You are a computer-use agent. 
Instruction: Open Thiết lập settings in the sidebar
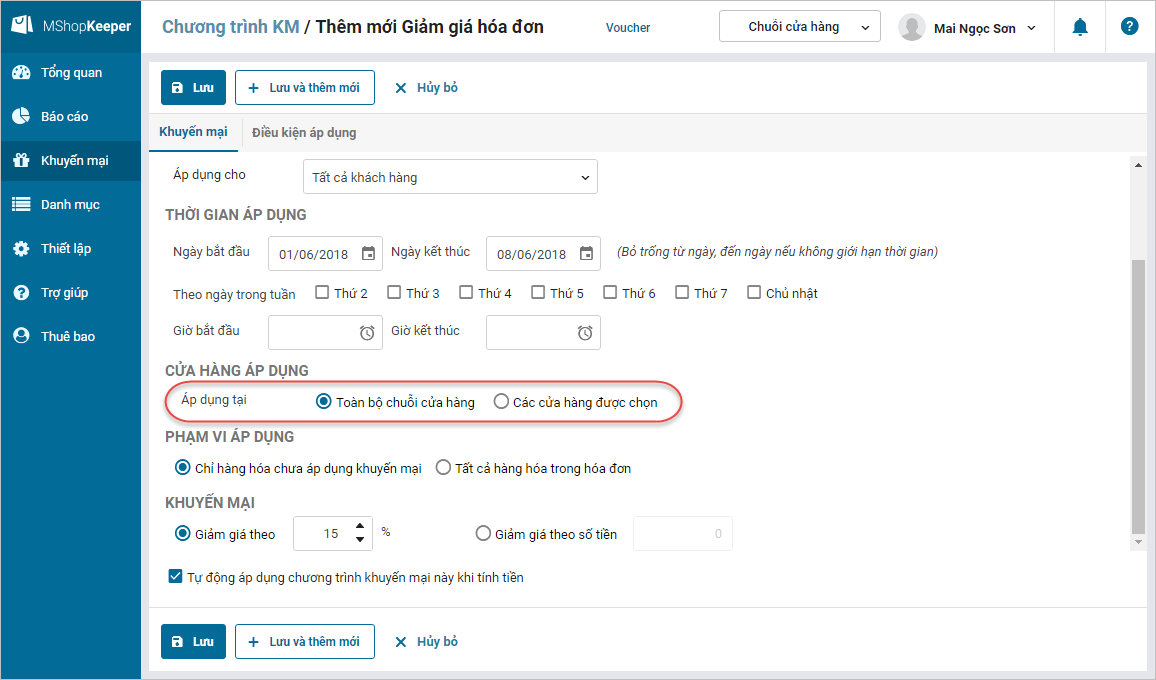click(66, 249)
